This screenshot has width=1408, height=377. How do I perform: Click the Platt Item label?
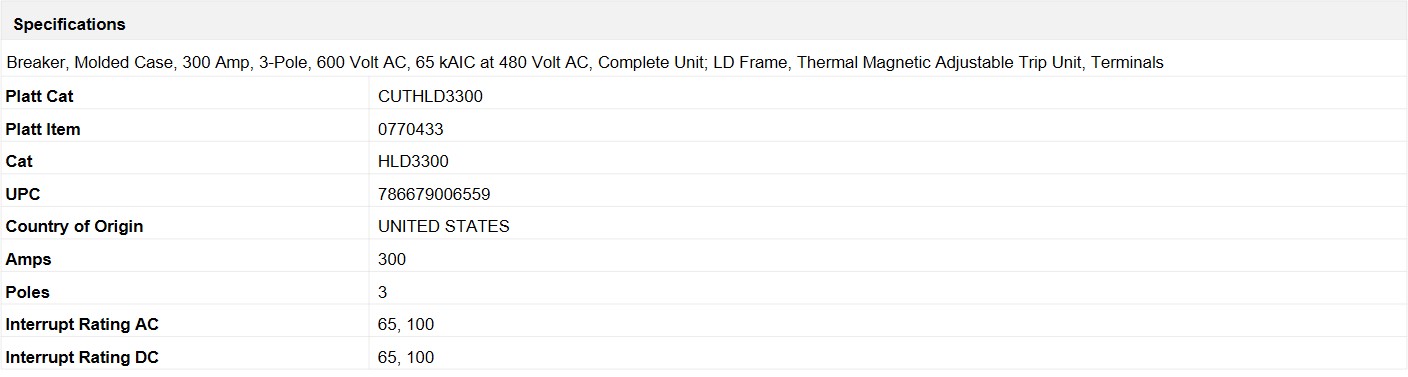(x=43, y=129)
